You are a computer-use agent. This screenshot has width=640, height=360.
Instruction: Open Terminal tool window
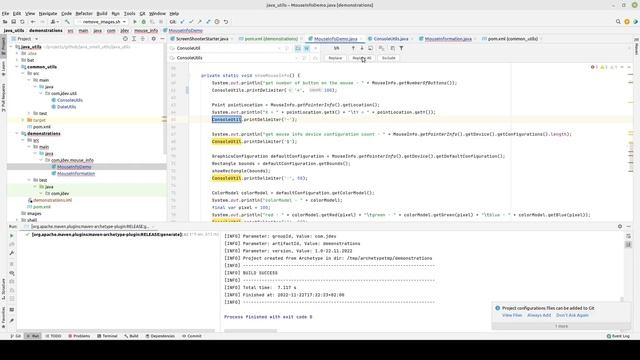tap(107, 336)
